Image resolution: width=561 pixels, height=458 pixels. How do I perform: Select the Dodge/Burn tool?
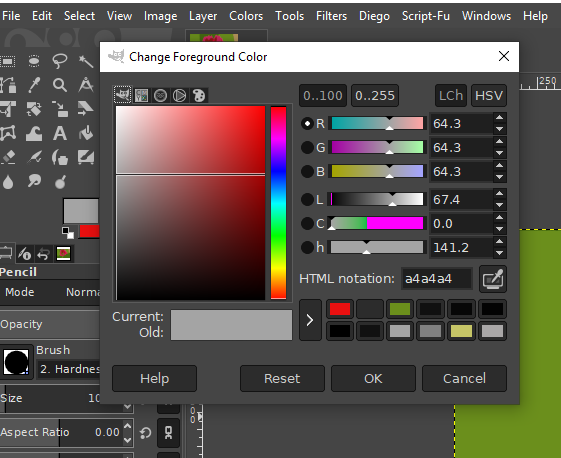tap(60, 182)
